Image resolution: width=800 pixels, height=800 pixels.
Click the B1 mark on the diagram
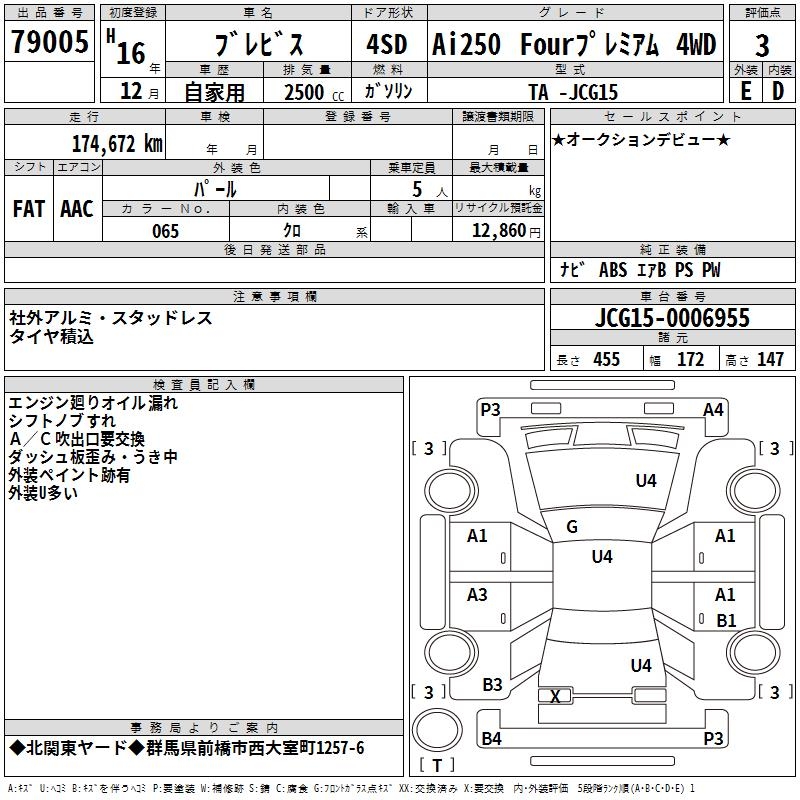[x=727, y=620]
